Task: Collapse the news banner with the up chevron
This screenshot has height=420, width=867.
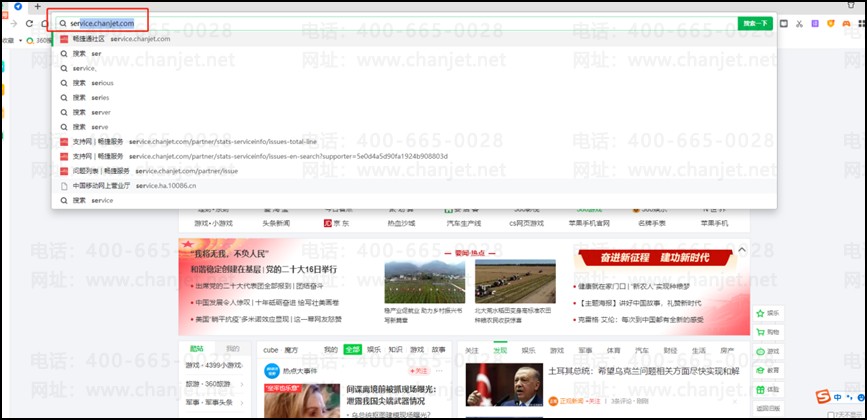Action: 742,250
